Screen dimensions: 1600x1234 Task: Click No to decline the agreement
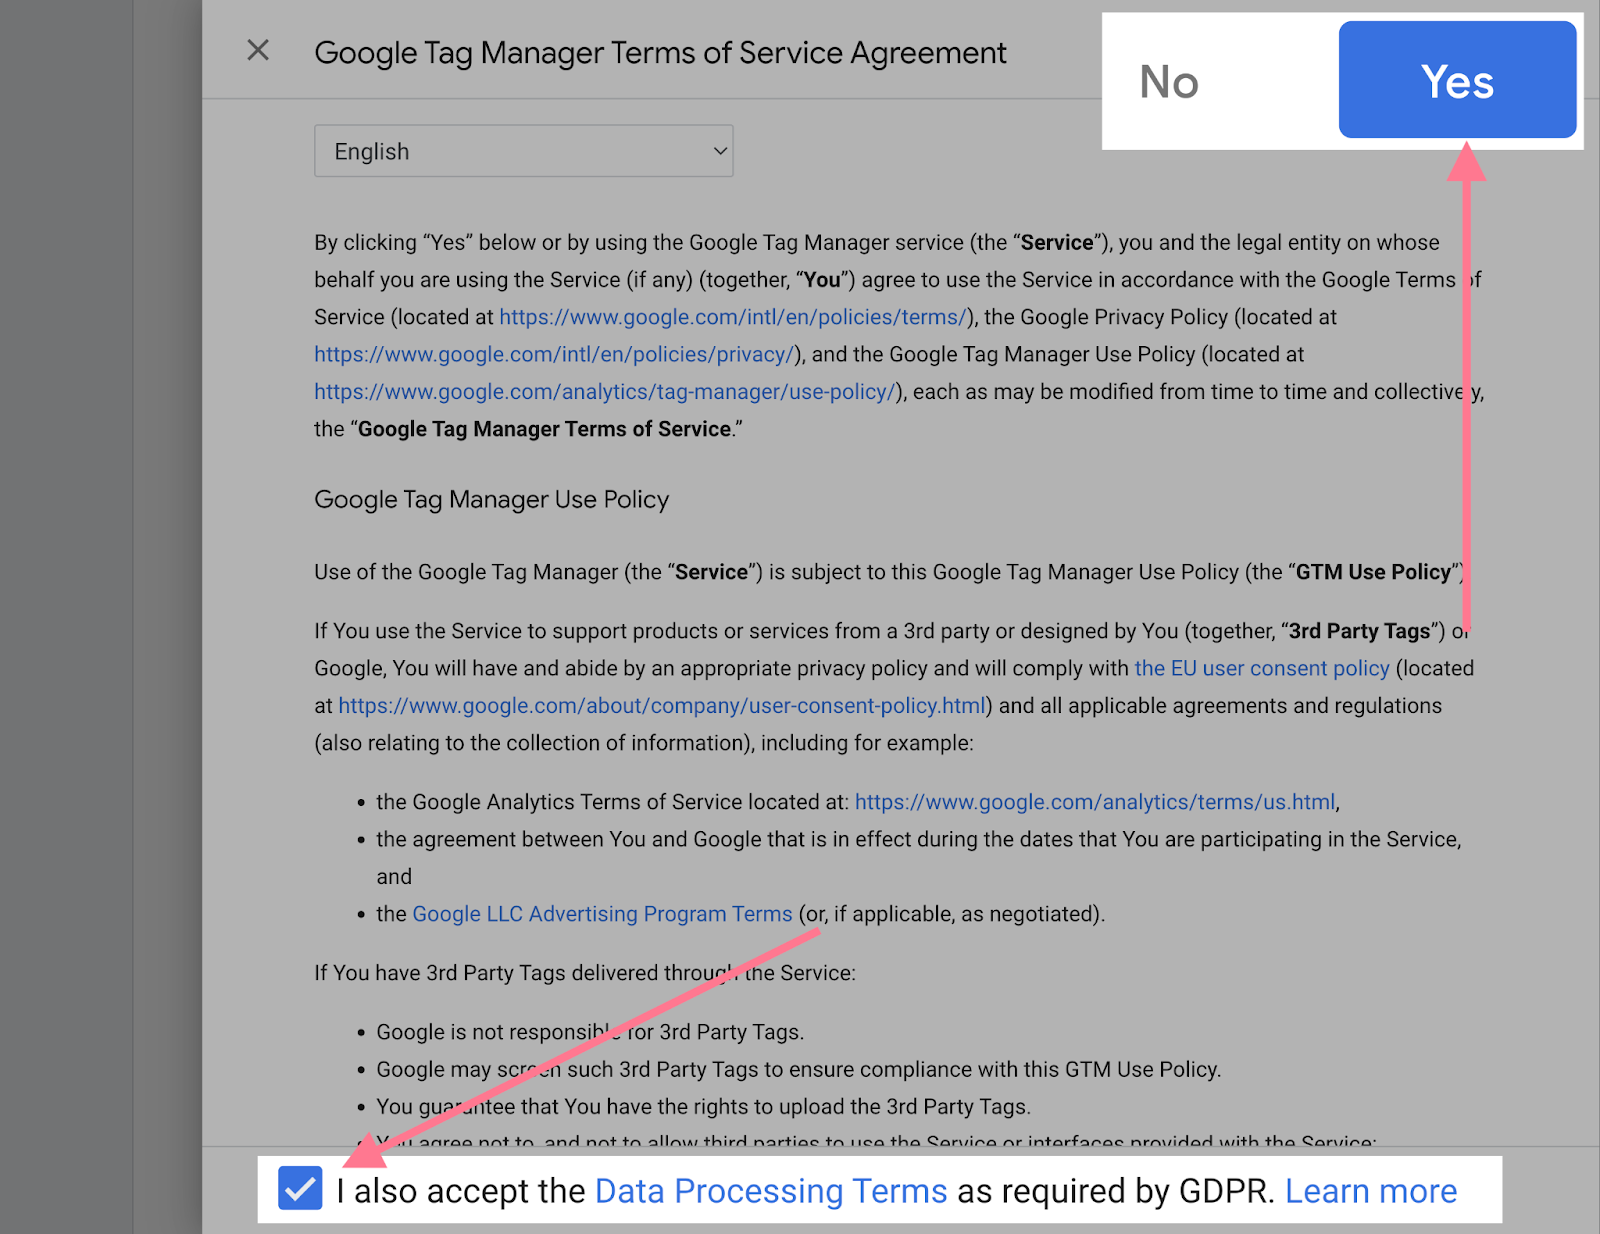[x=1168, y=83]
